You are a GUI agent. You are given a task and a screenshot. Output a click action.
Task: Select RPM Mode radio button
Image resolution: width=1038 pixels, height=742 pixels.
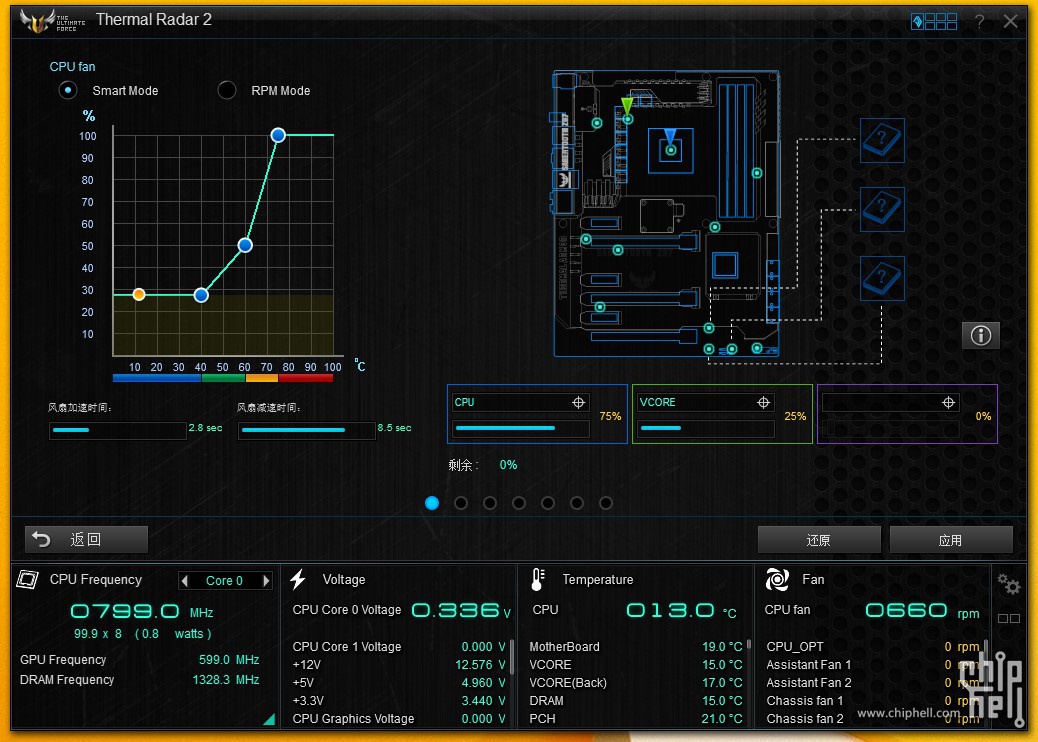point(226,90)
